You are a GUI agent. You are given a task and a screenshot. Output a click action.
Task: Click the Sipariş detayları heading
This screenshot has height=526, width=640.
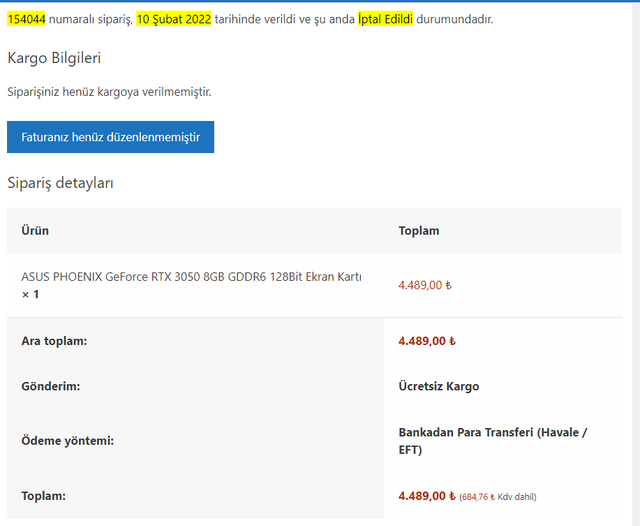[x=60, y=183]
